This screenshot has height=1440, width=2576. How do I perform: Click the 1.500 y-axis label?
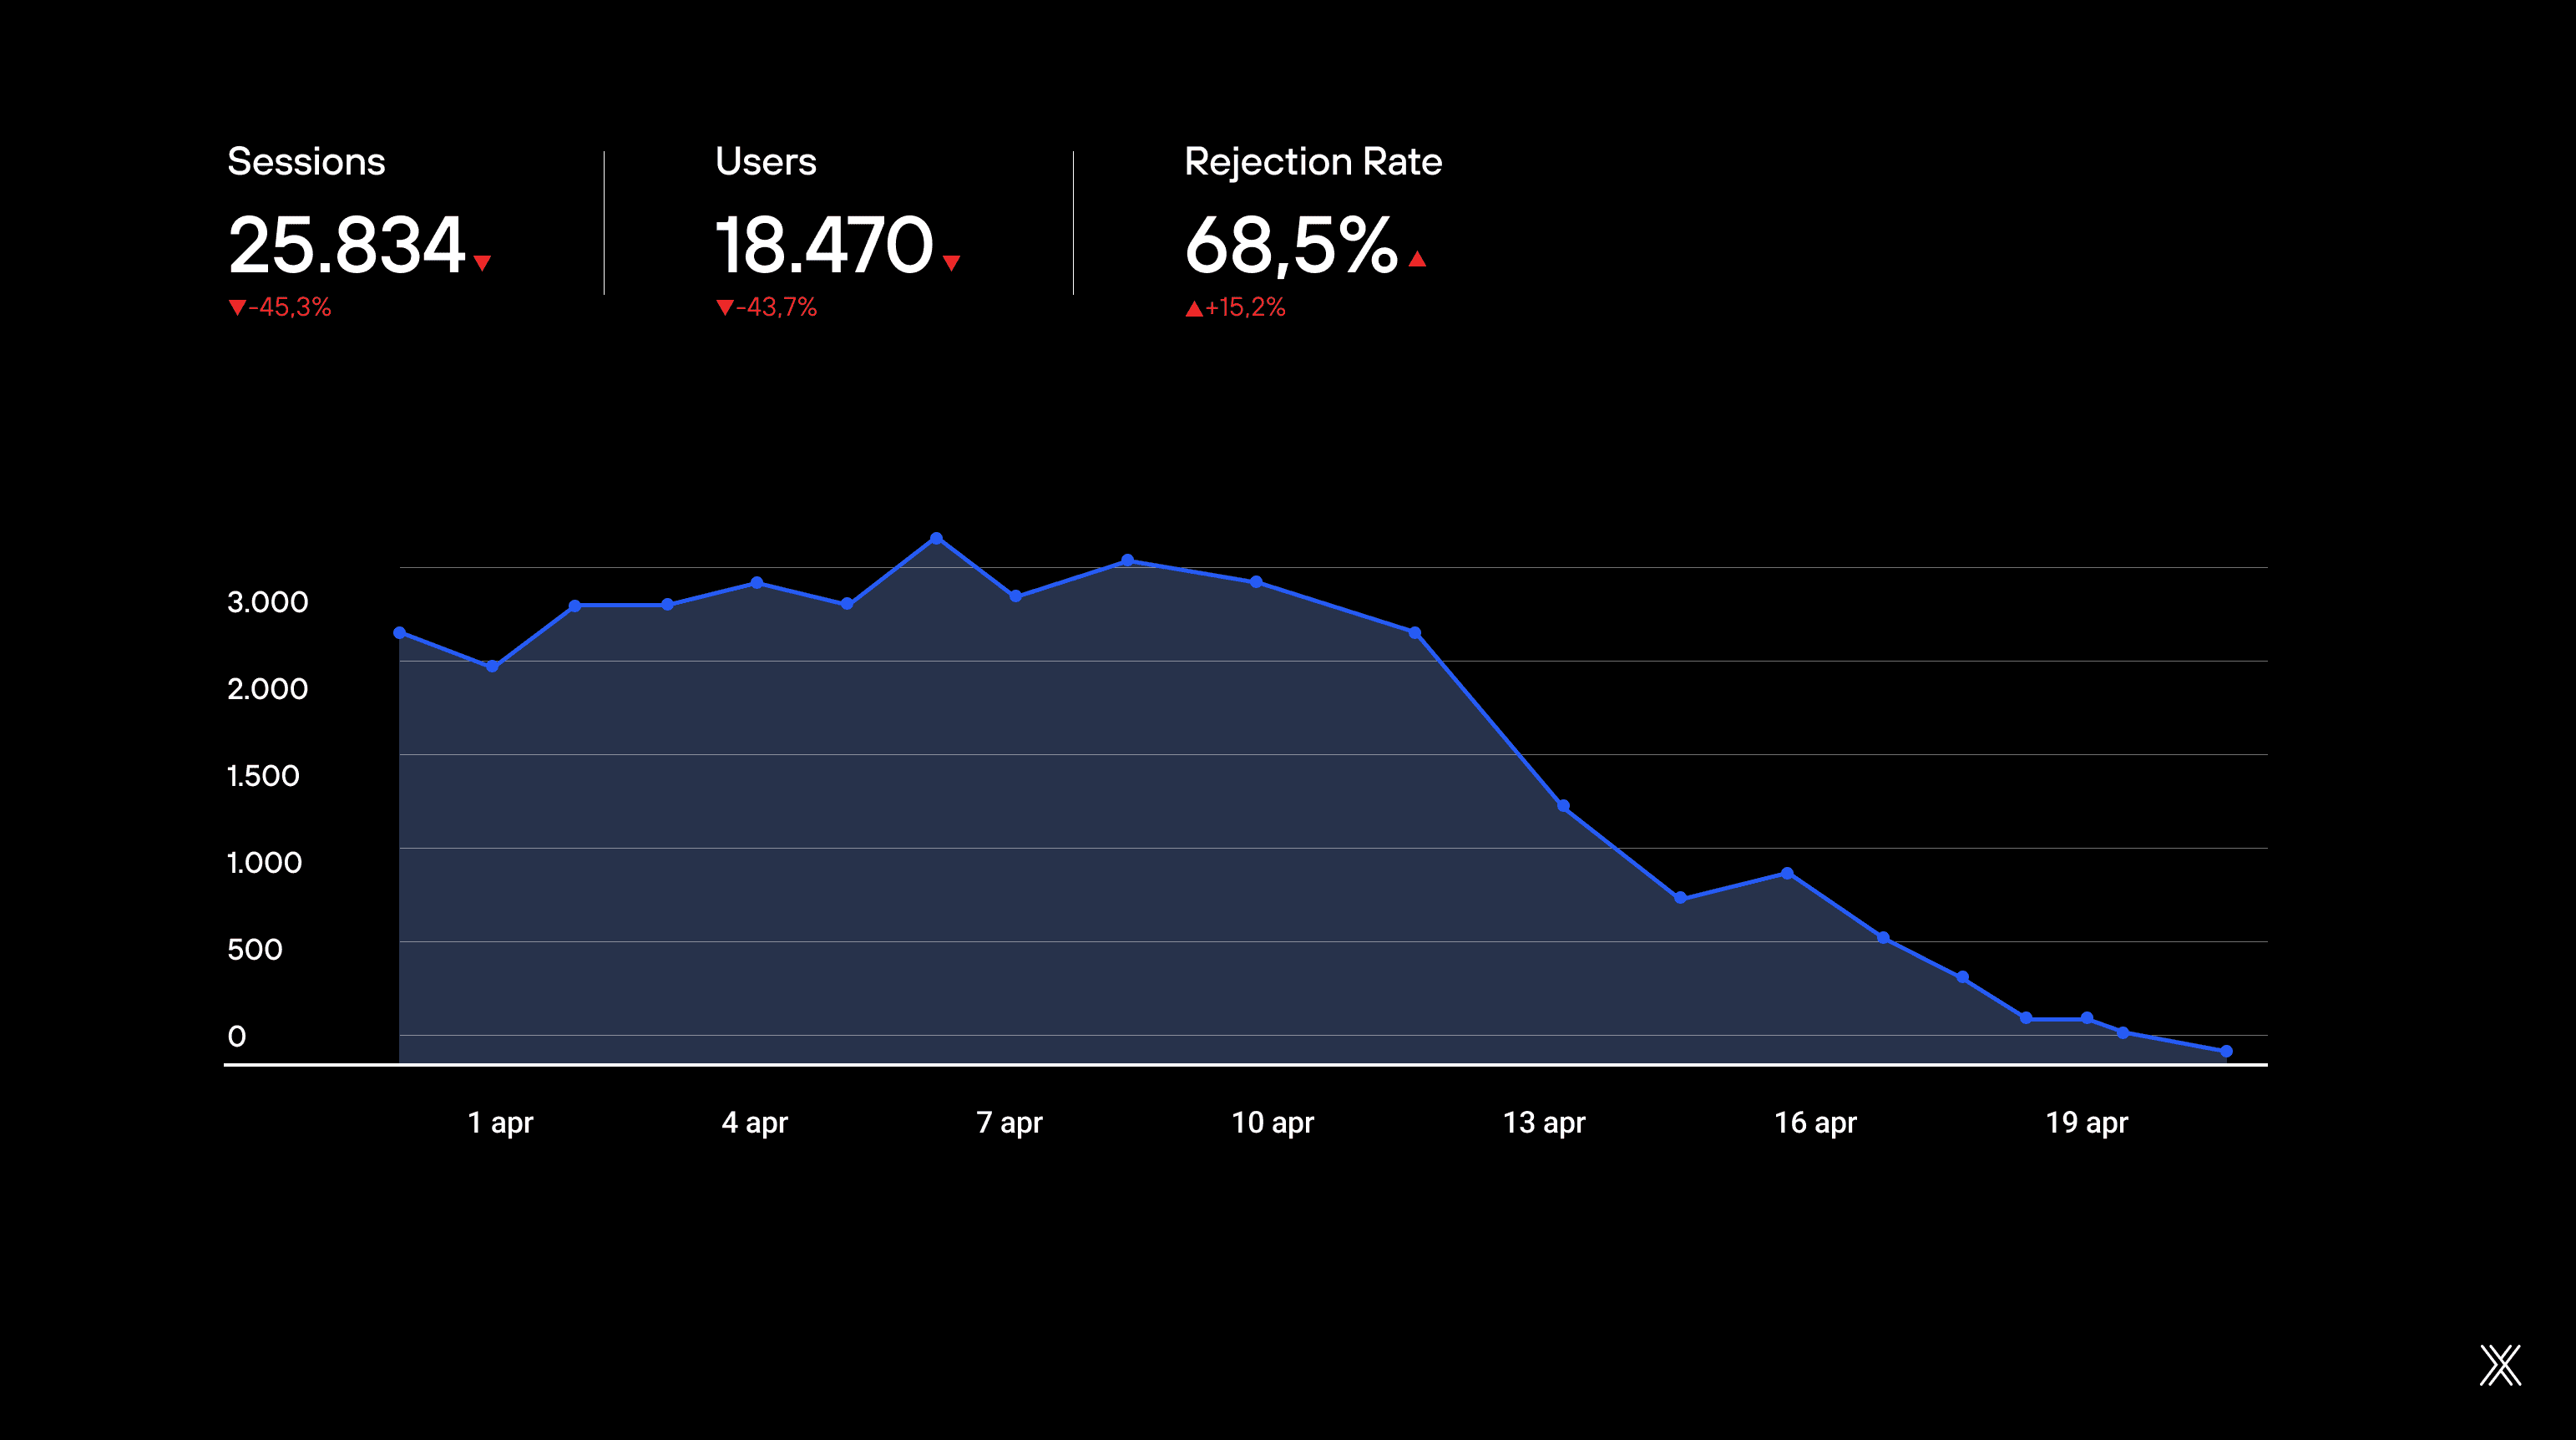263,776
